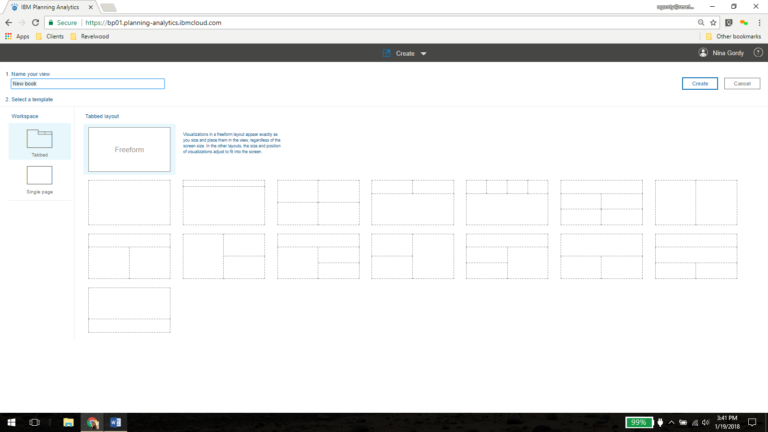Select the Single page workspace icon
Image resolution: width=768 pixels, height=432 pixels.
tap(39, 176)
